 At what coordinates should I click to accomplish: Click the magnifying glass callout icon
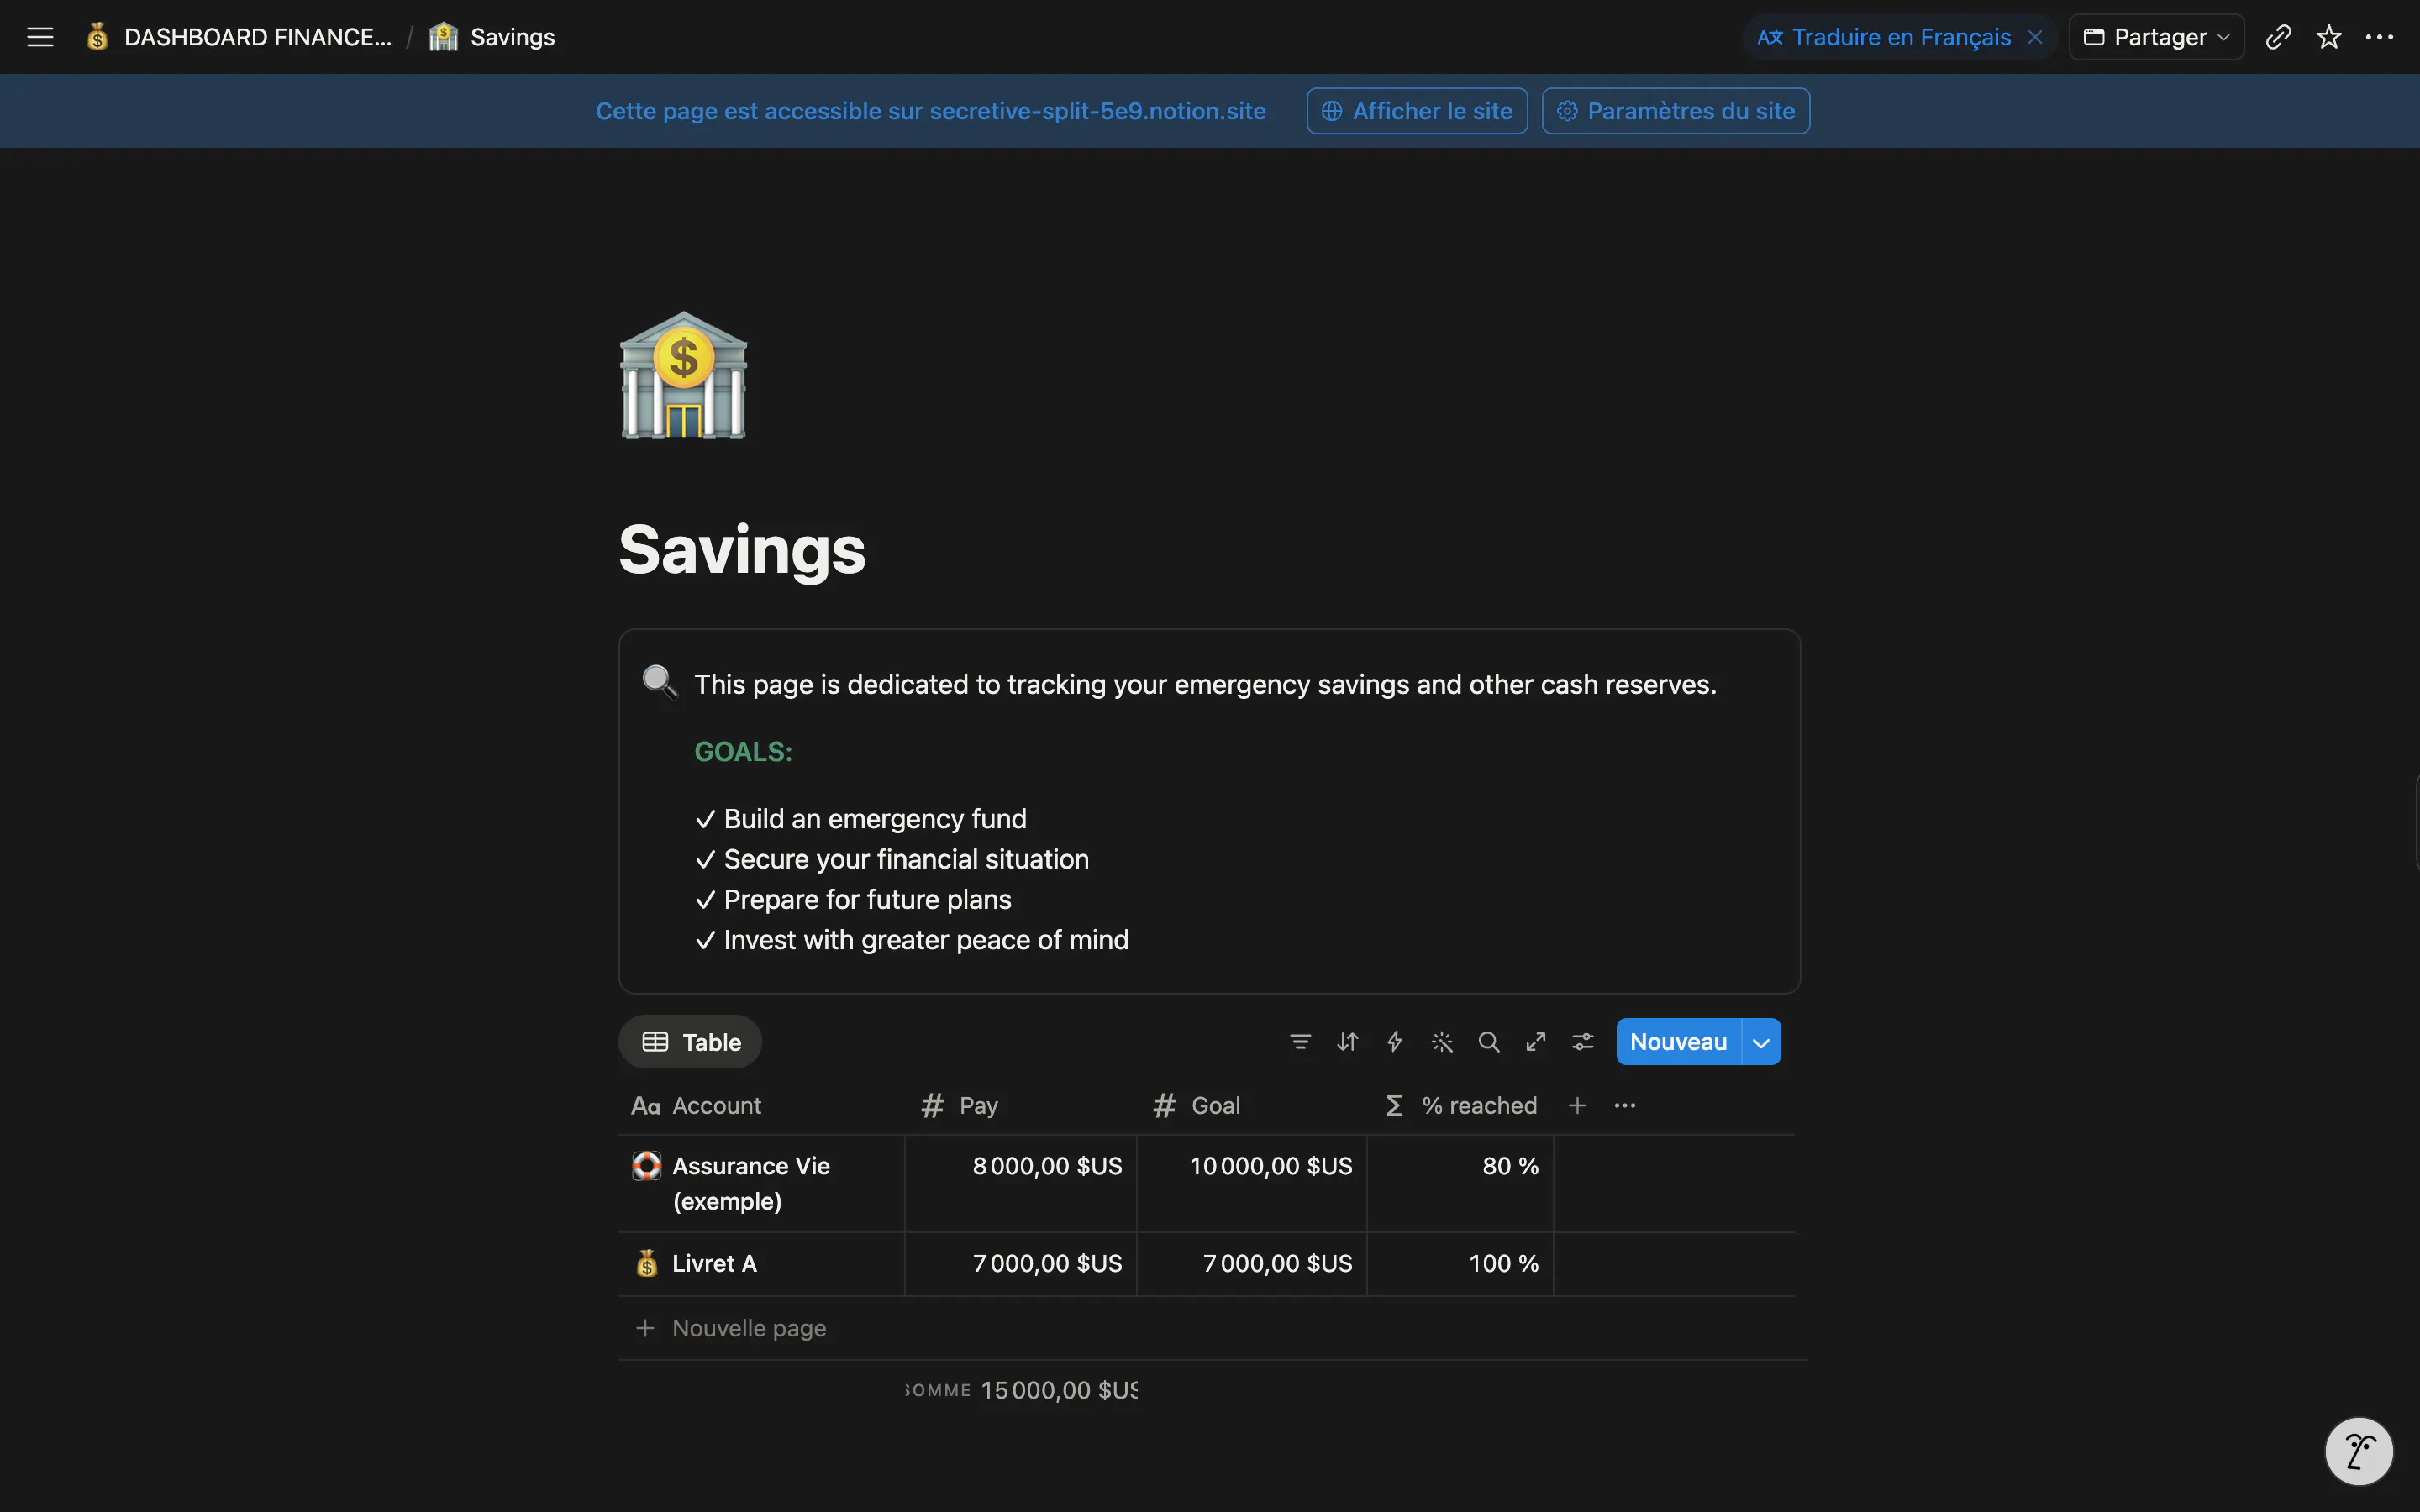tap(660, 682)
